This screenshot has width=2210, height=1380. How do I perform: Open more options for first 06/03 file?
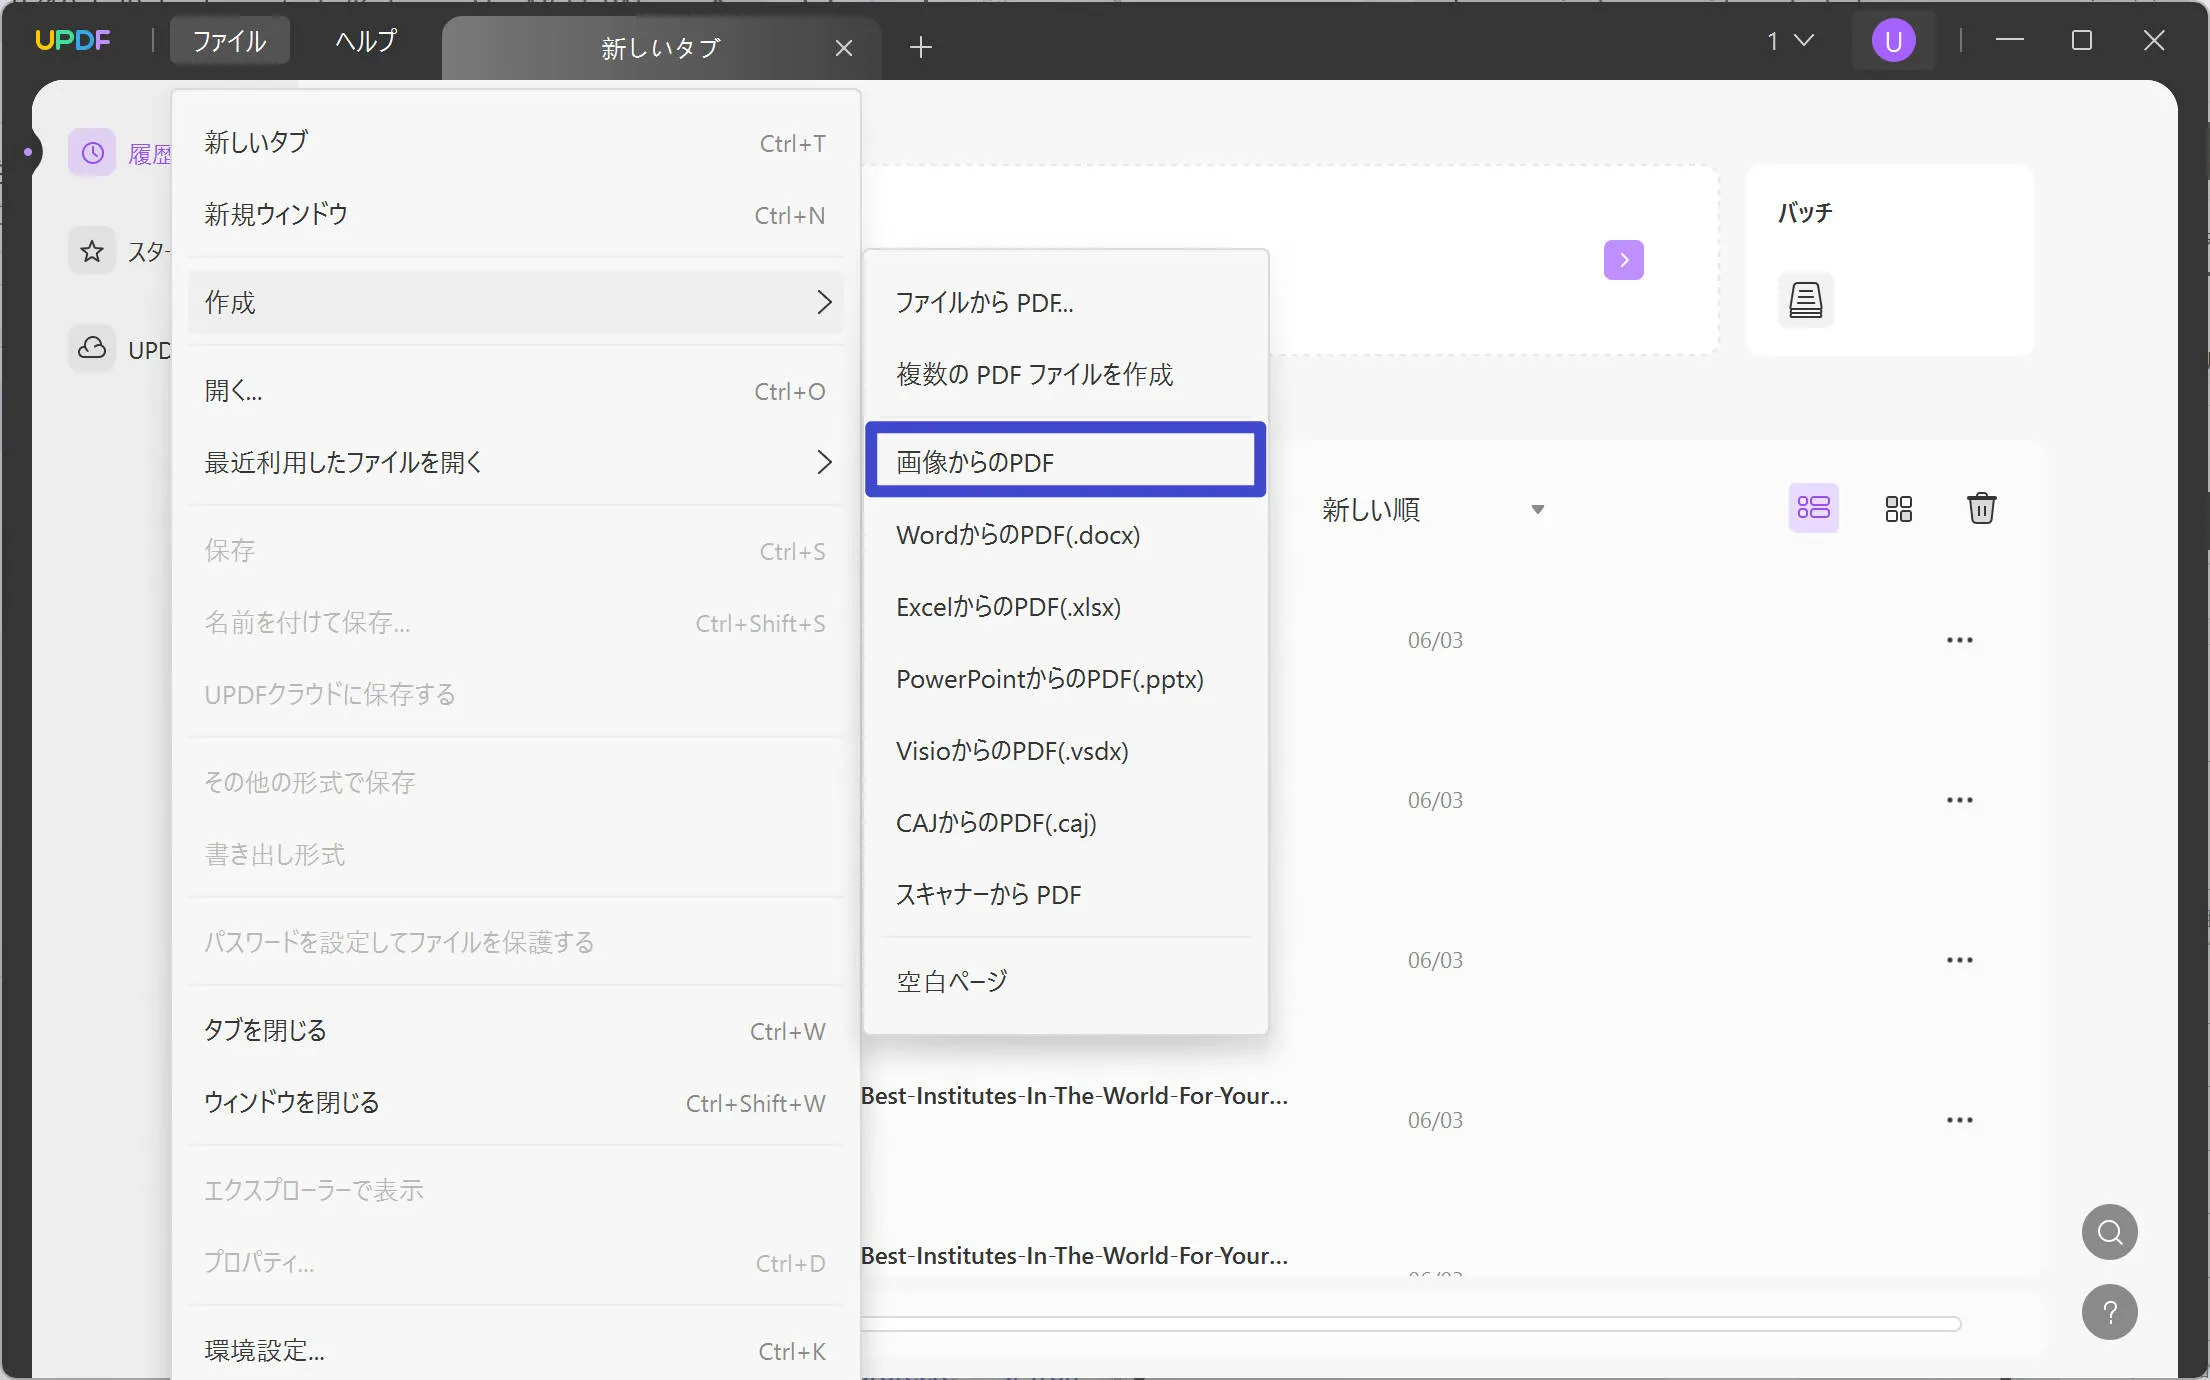1960,640
